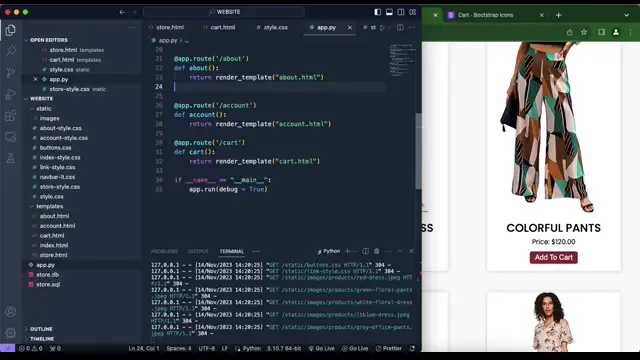Click Prettier in status bar
Viewport: 640px width, 360px height.
[389, 349]
